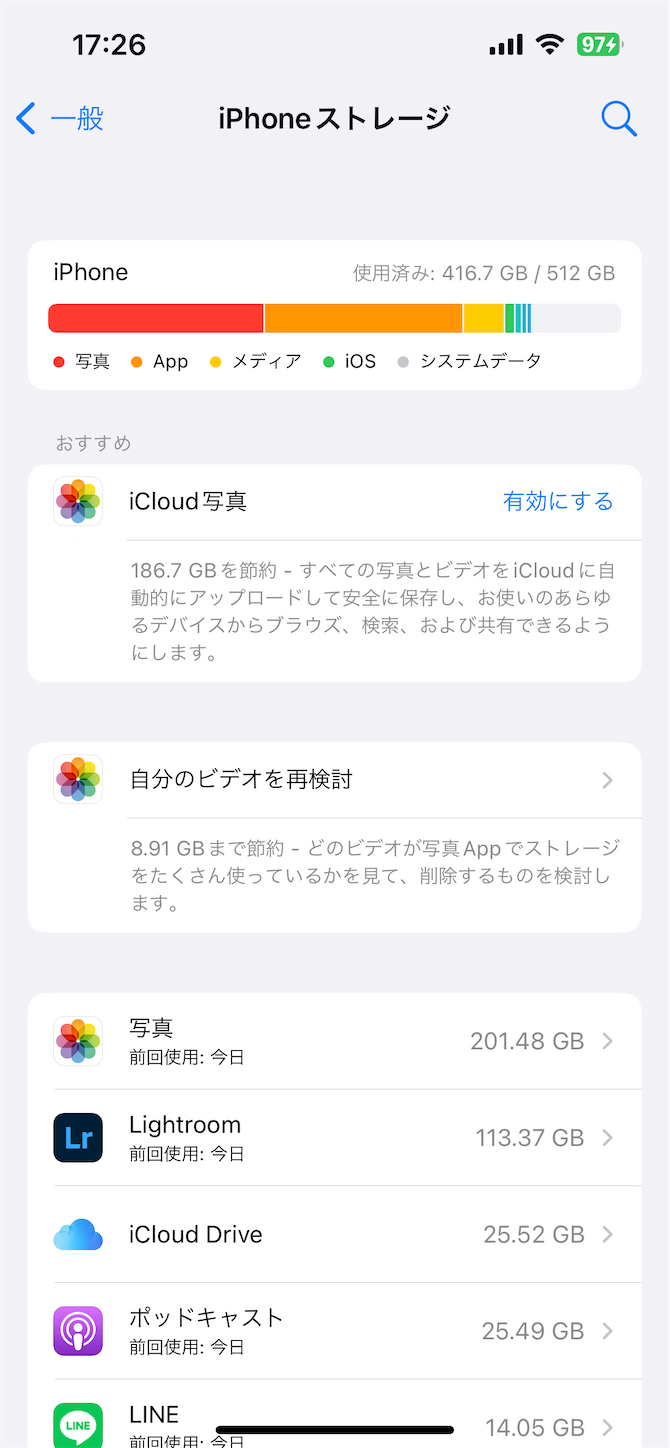Viewport: 670px width, 1448px height.
Task: Enable iCloud写真 via 有効にする
Action: tap(558, 501)
